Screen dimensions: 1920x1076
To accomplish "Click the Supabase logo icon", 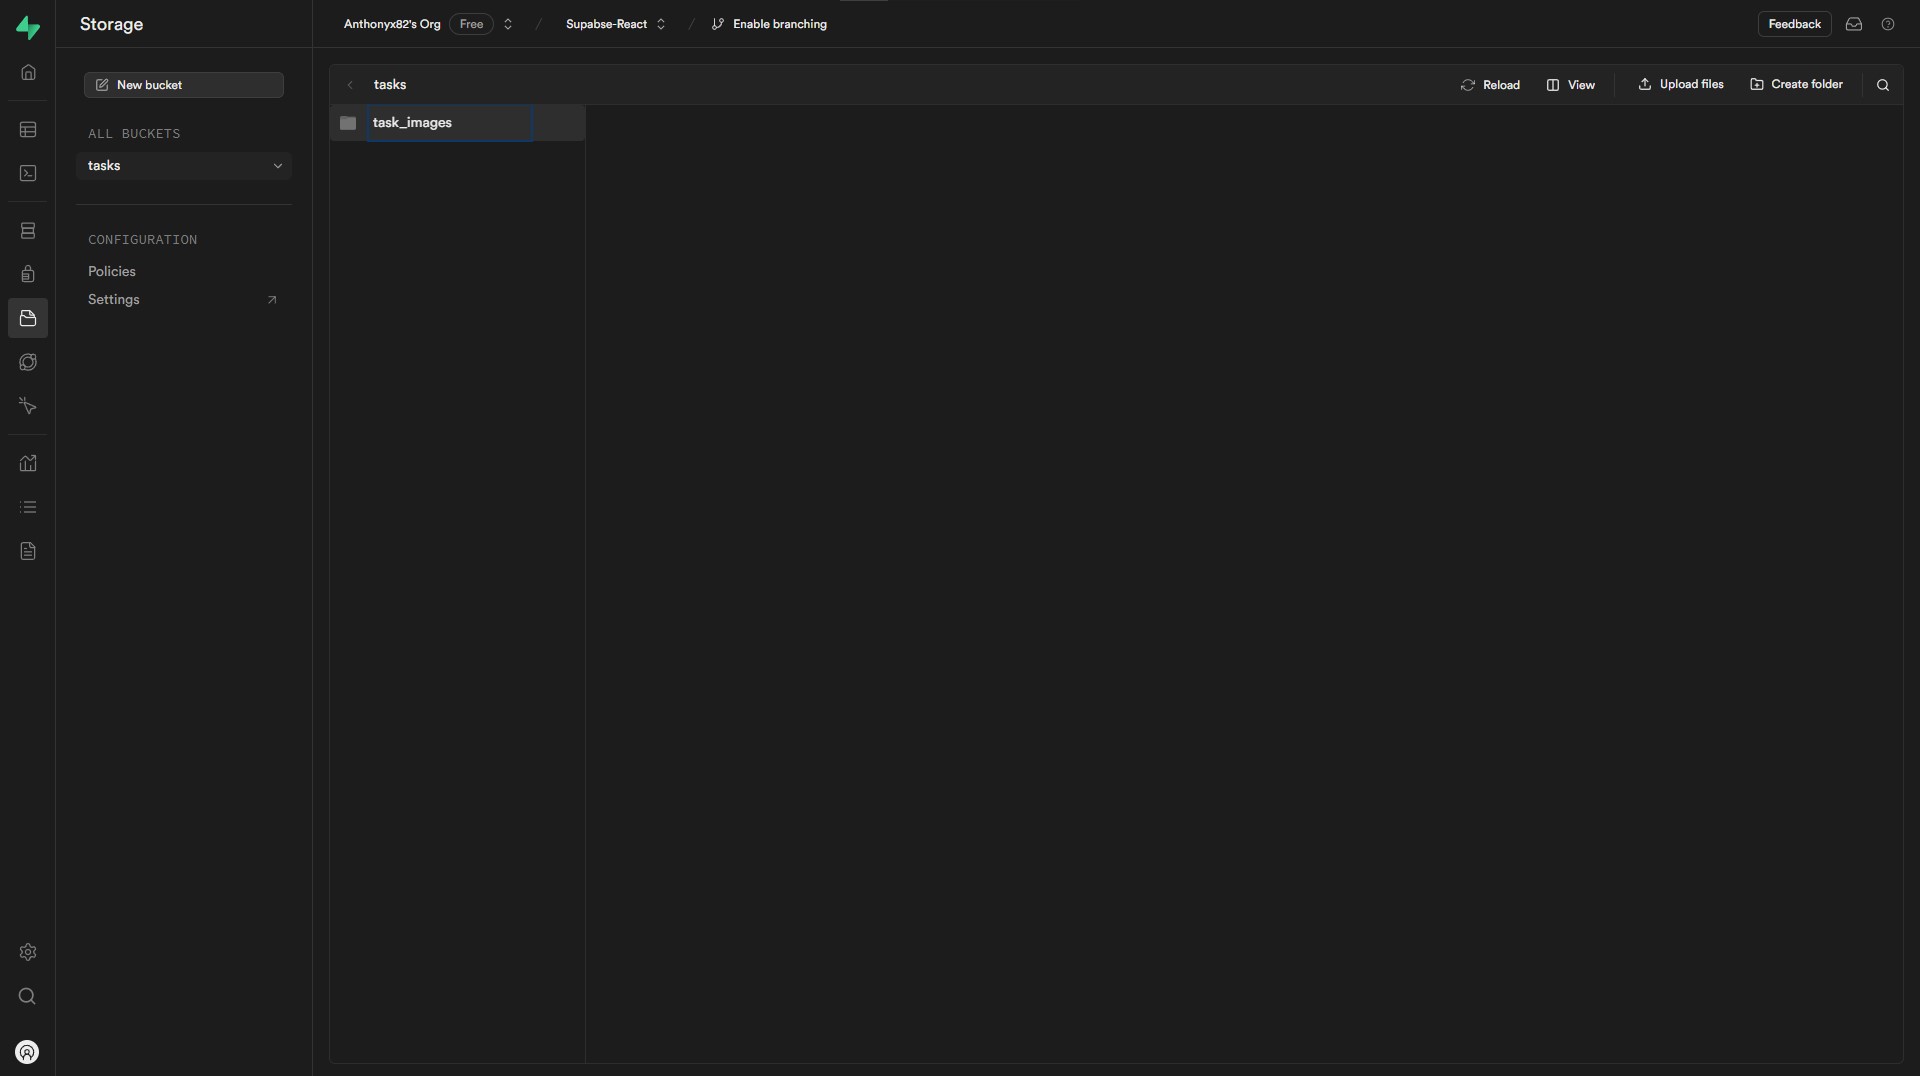I will [28, 27].
